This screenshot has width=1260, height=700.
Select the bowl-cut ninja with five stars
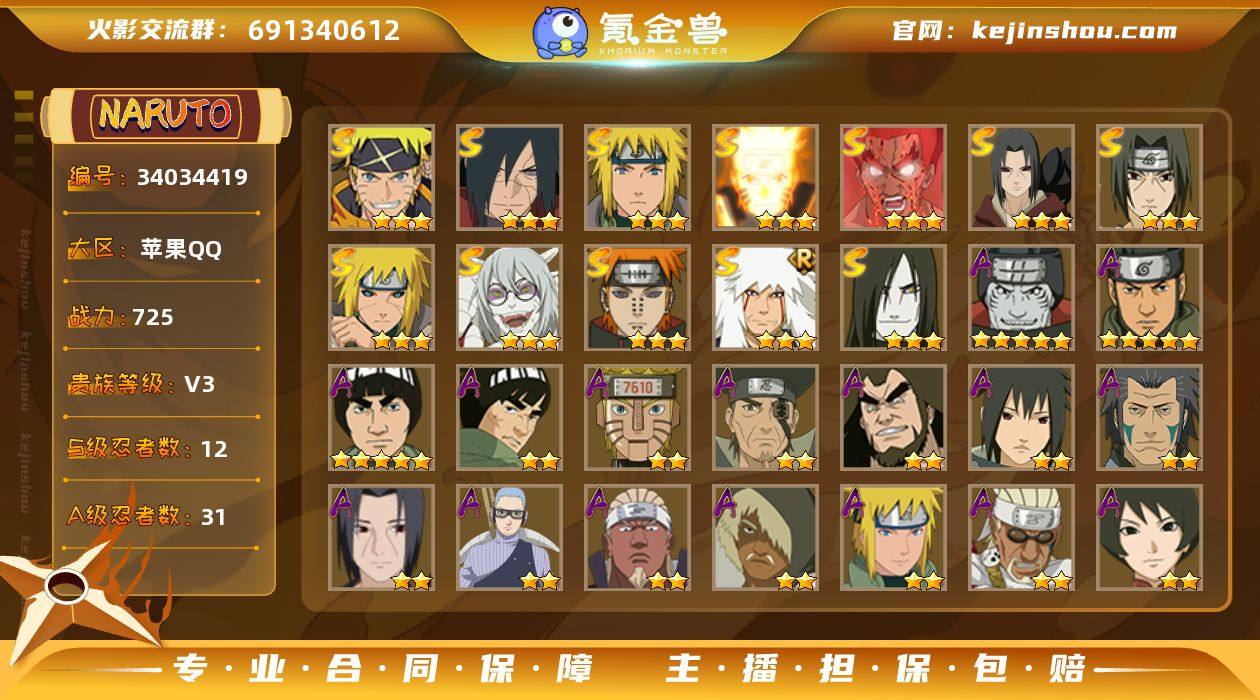381,418
